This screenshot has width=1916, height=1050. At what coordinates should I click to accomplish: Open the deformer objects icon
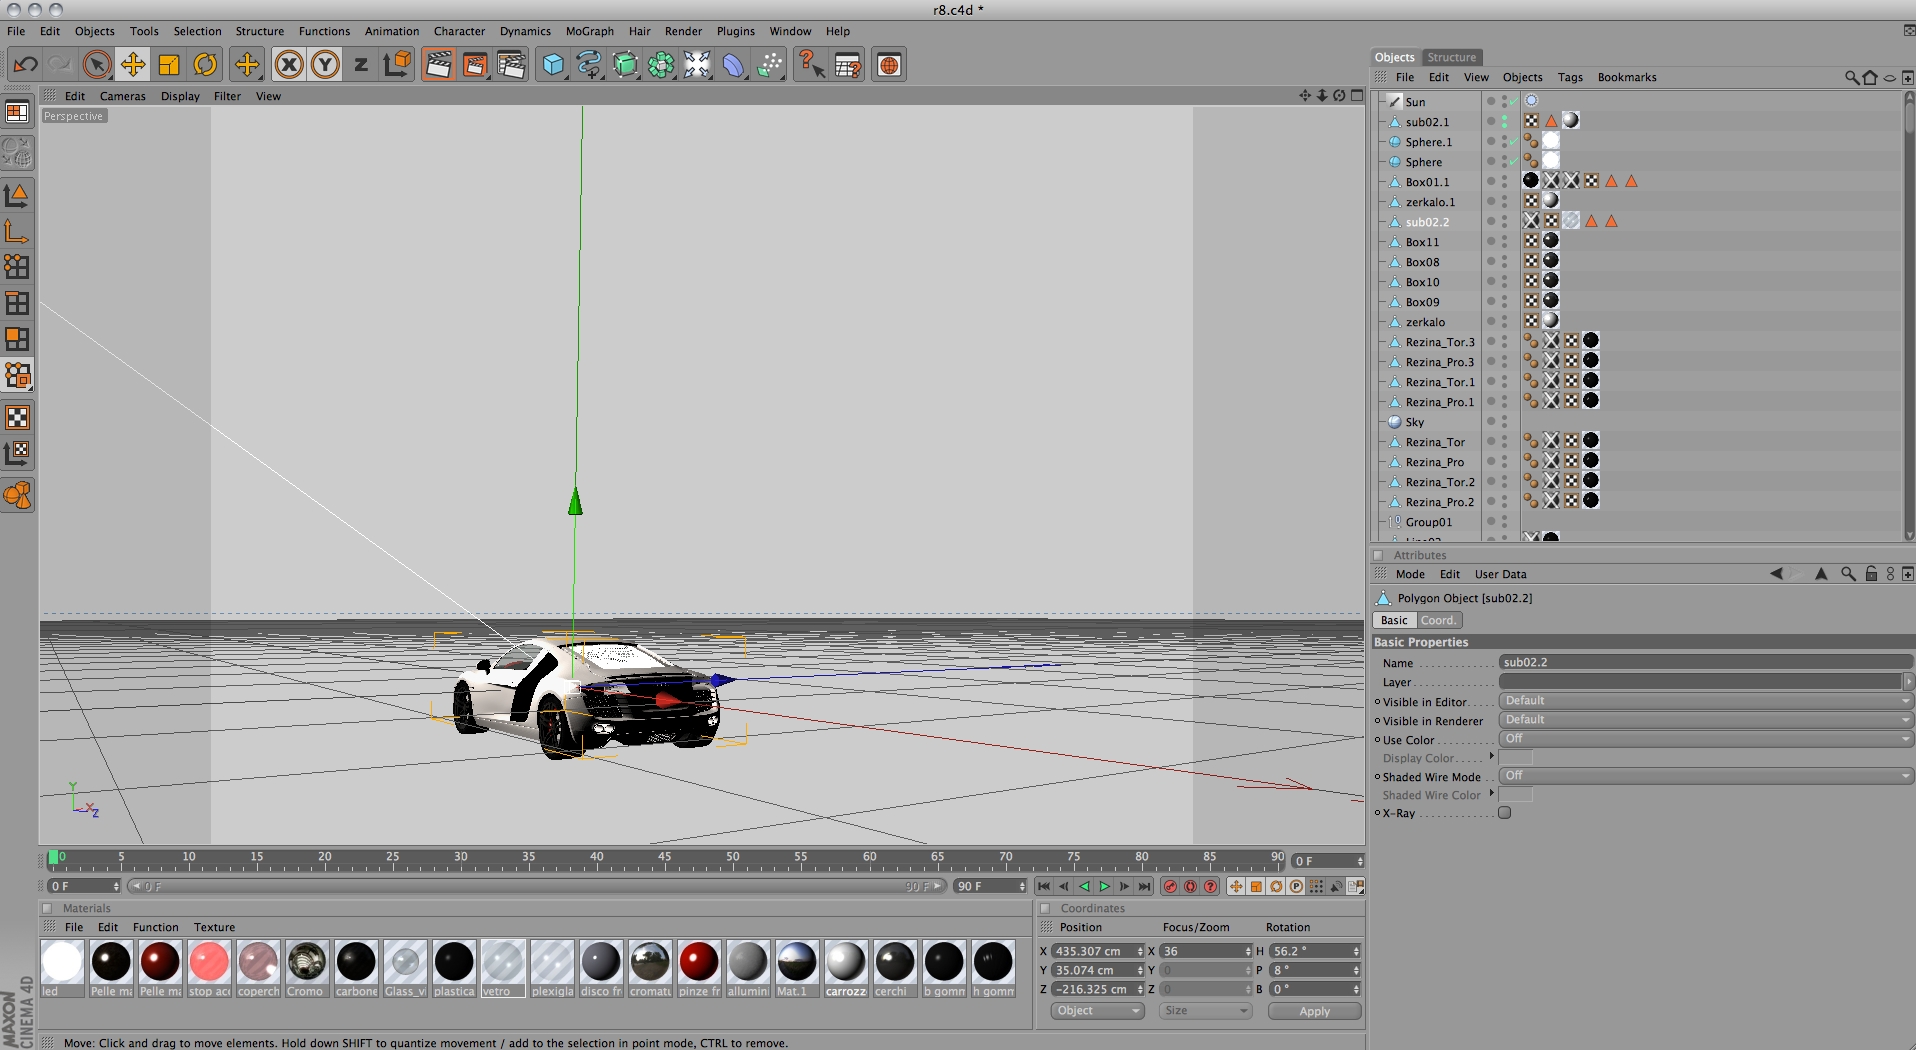coord(733,65)
